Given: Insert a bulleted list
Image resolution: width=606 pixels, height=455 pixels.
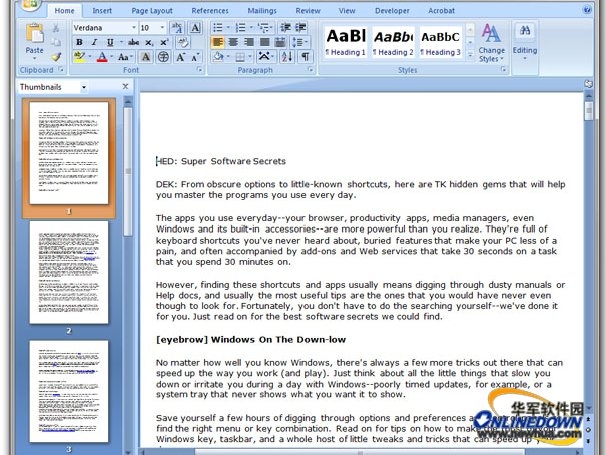Looking at the screenshot, I should (218, 28).
